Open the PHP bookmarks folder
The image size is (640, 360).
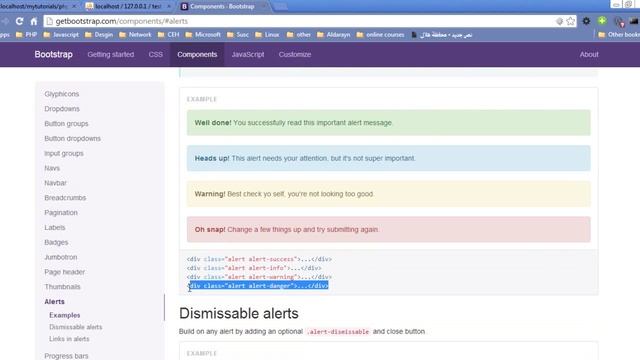[x=27, y=35]
